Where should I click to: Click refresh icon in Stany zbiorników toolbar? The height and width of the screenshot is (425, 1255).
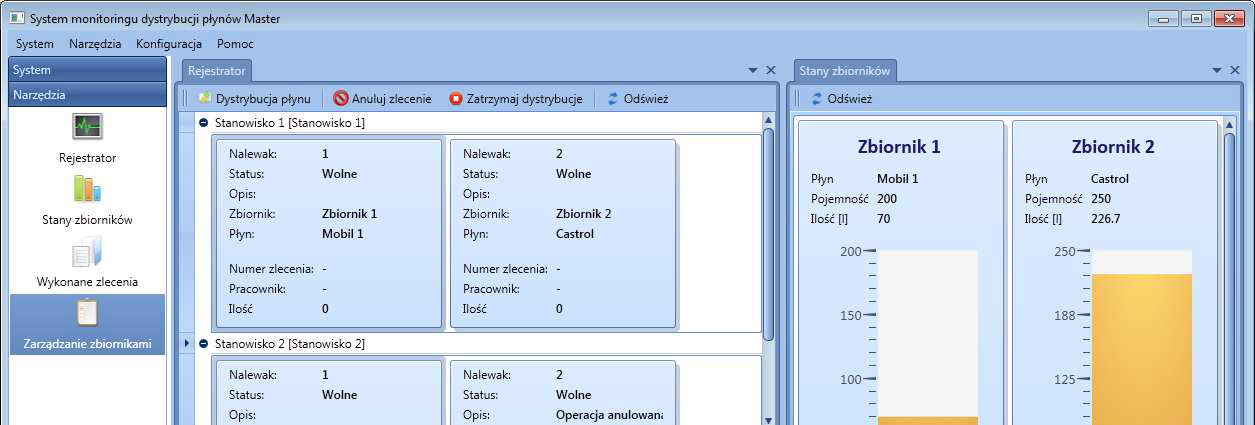[817, 99]
